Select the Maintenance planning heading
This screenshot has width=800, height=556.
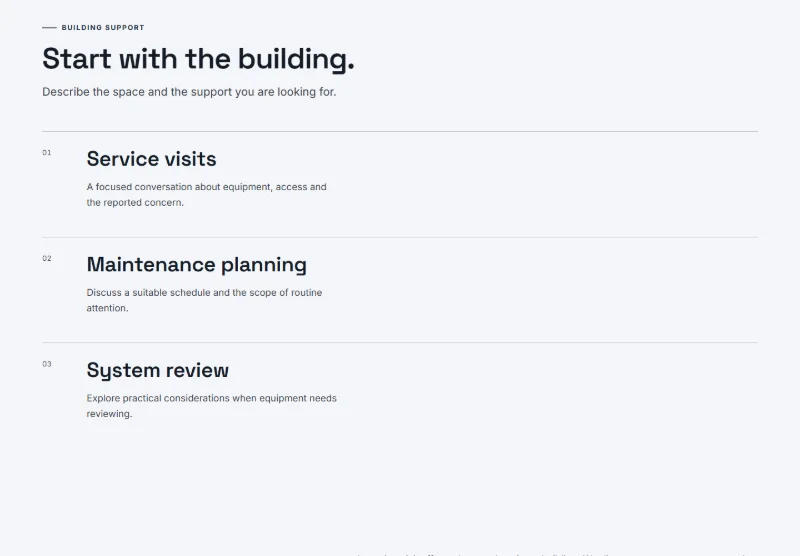click(196, 265)
